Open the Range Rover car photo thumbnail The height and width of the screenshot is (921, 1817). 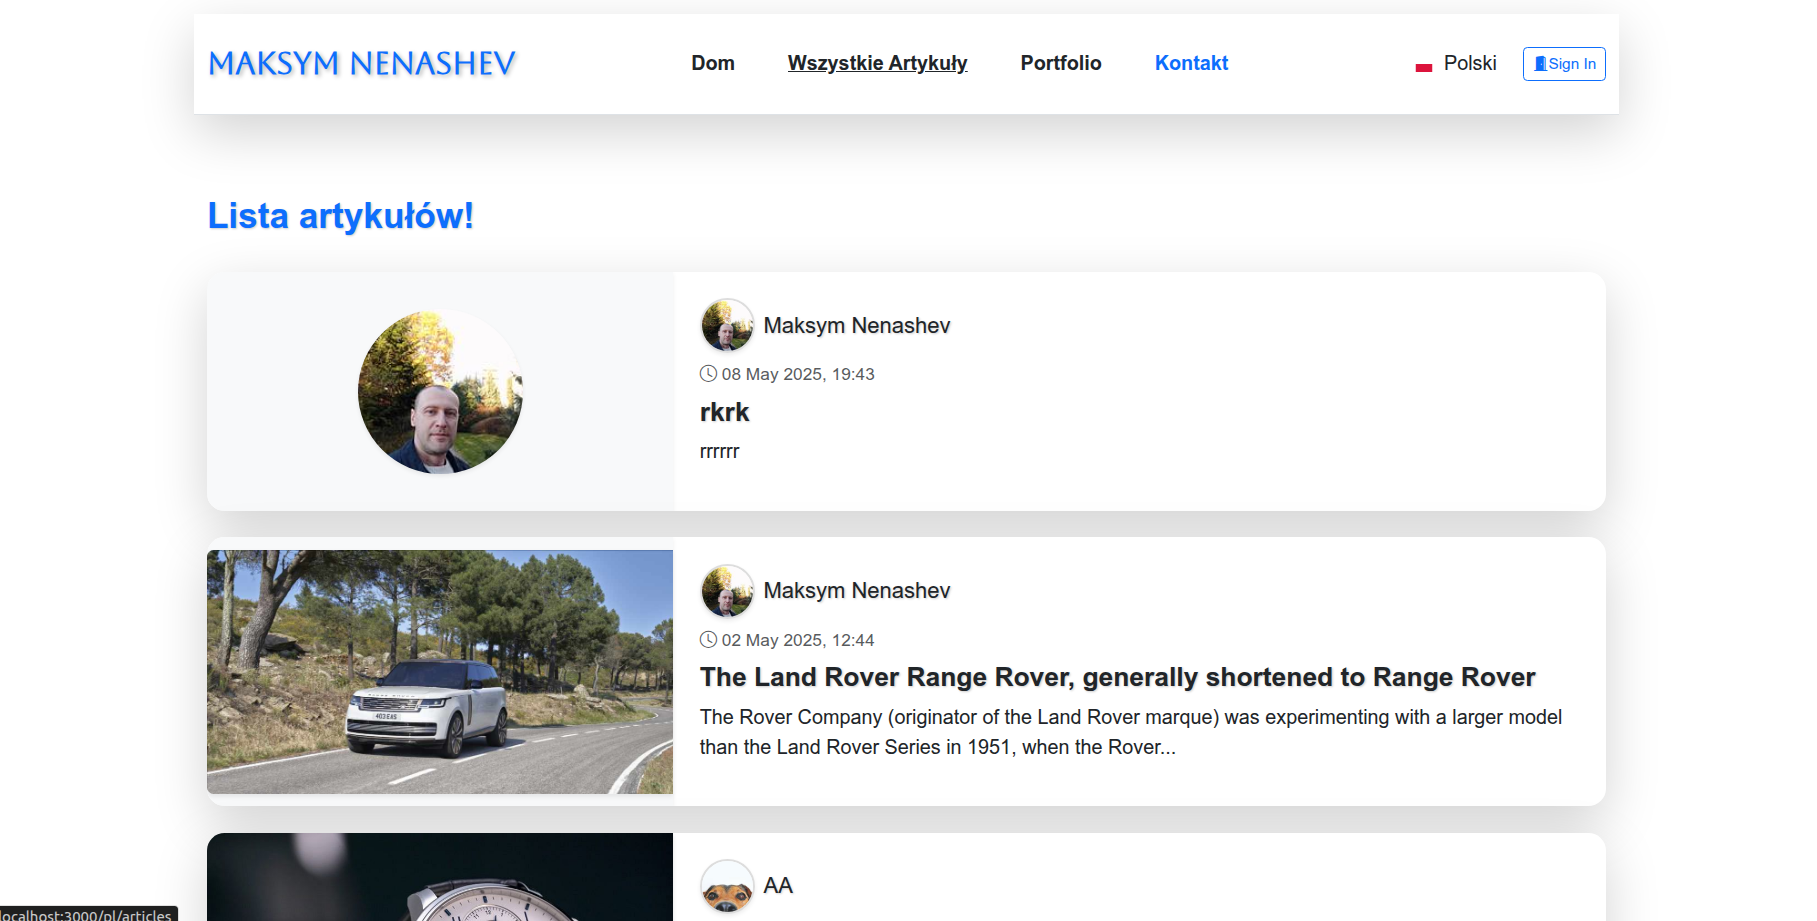pyautogui.click(x=440, y=672)
